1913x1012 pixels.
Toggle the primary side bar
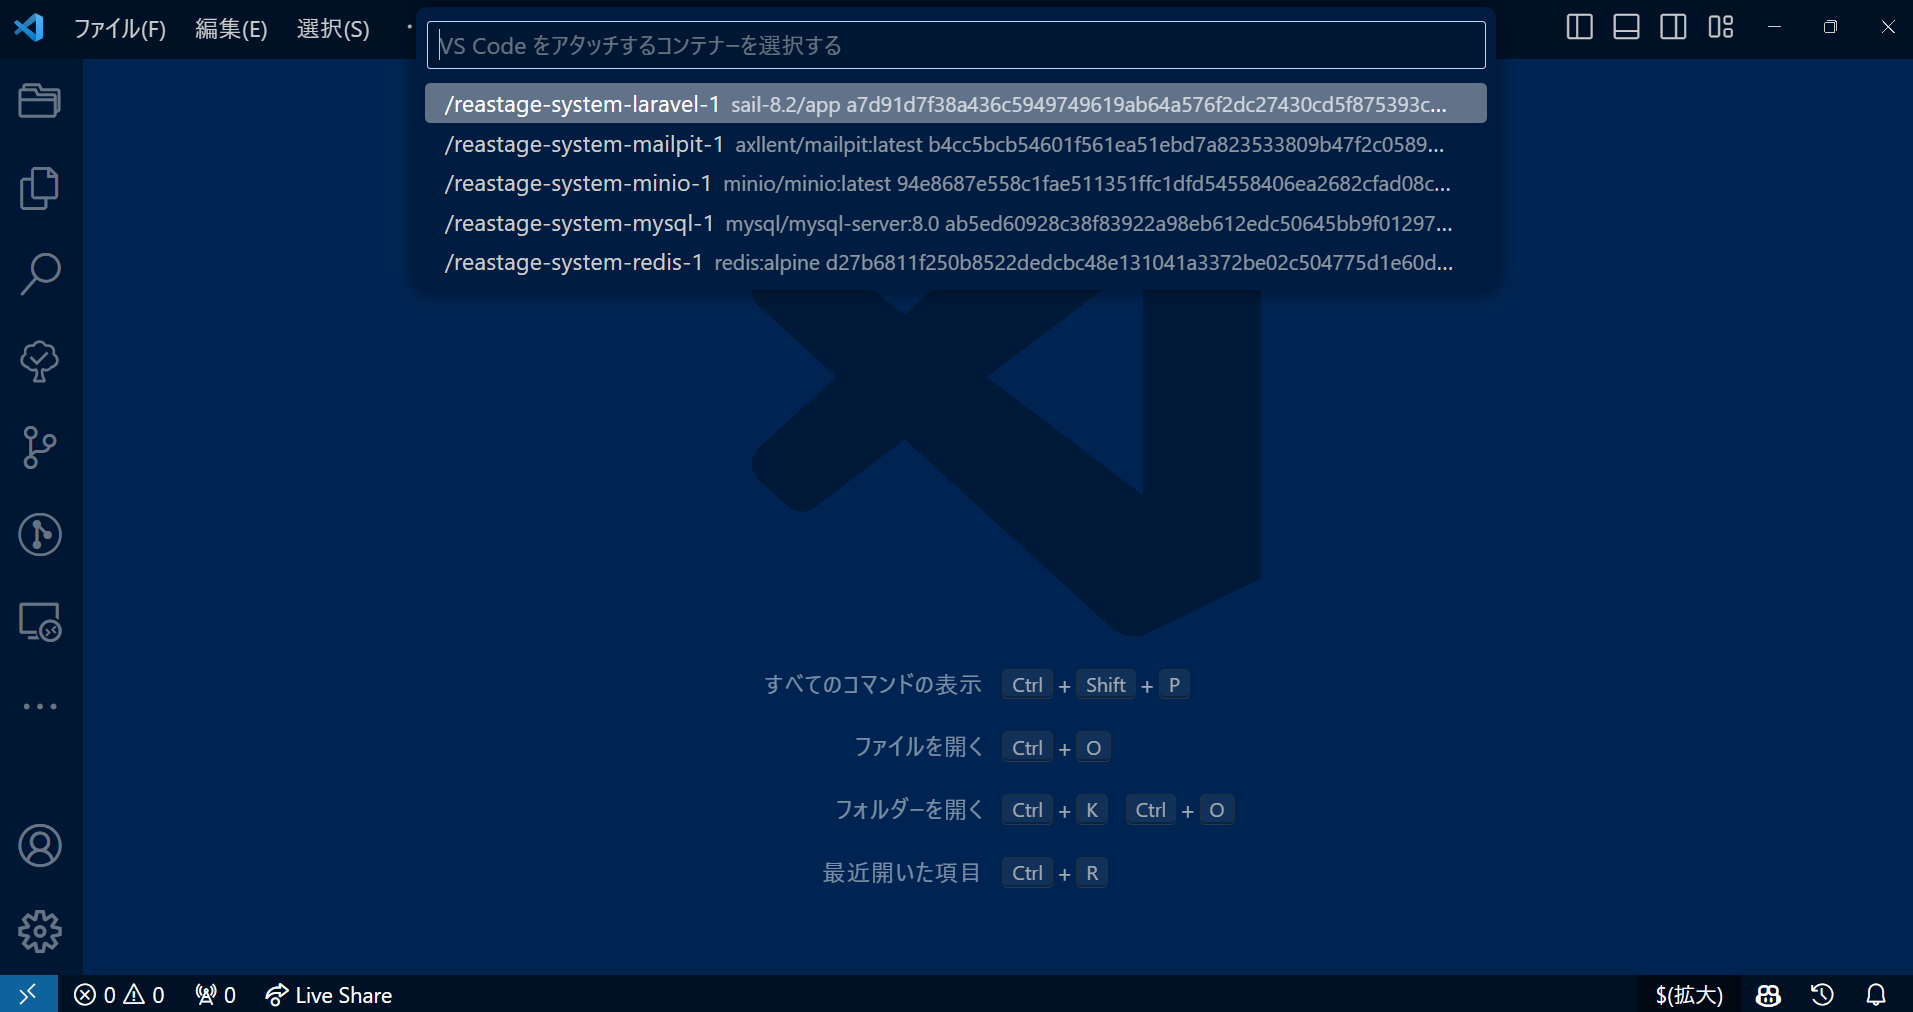pyautogui.click(x=1579, y=27)
